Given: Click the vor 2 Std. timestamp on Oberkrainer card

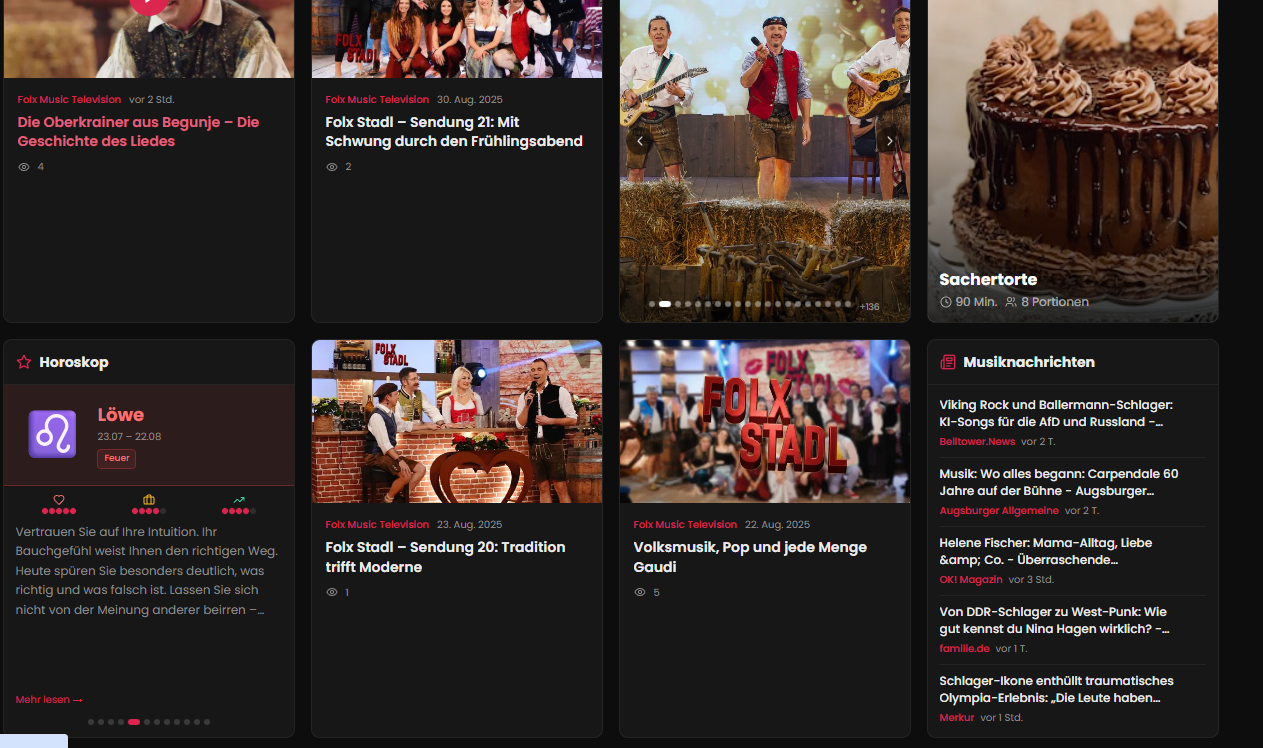Looking at the screenshot, I should click(x=152, y=100).
